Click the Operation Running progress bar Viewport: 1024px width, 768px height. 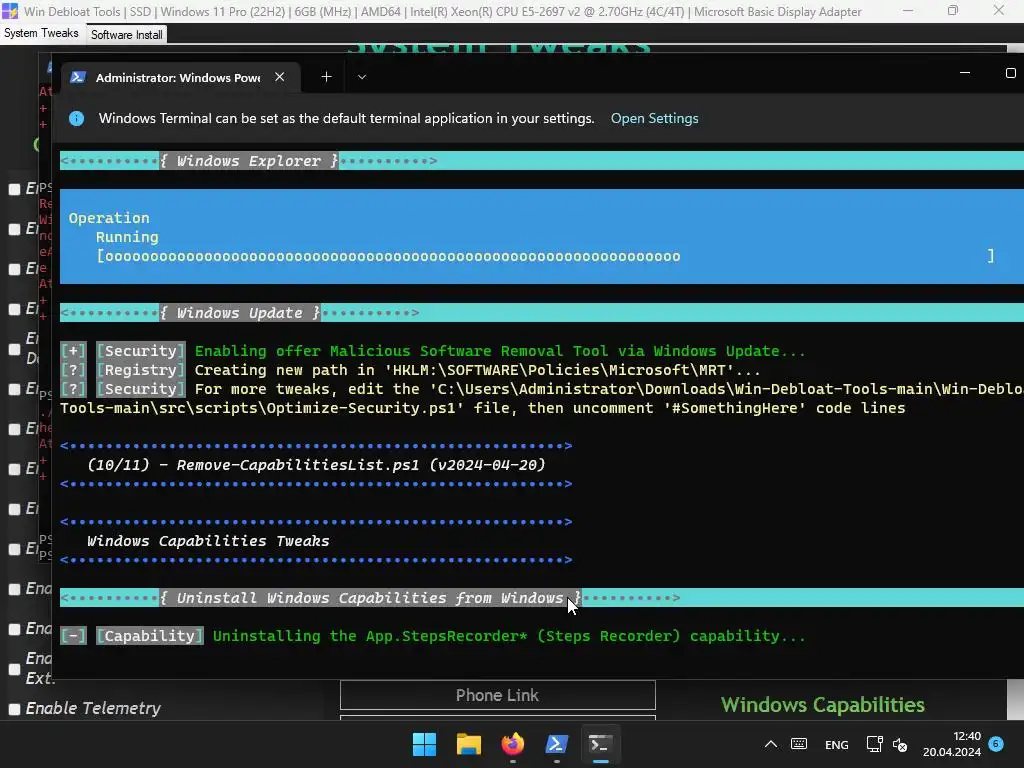tap(545, 256)
